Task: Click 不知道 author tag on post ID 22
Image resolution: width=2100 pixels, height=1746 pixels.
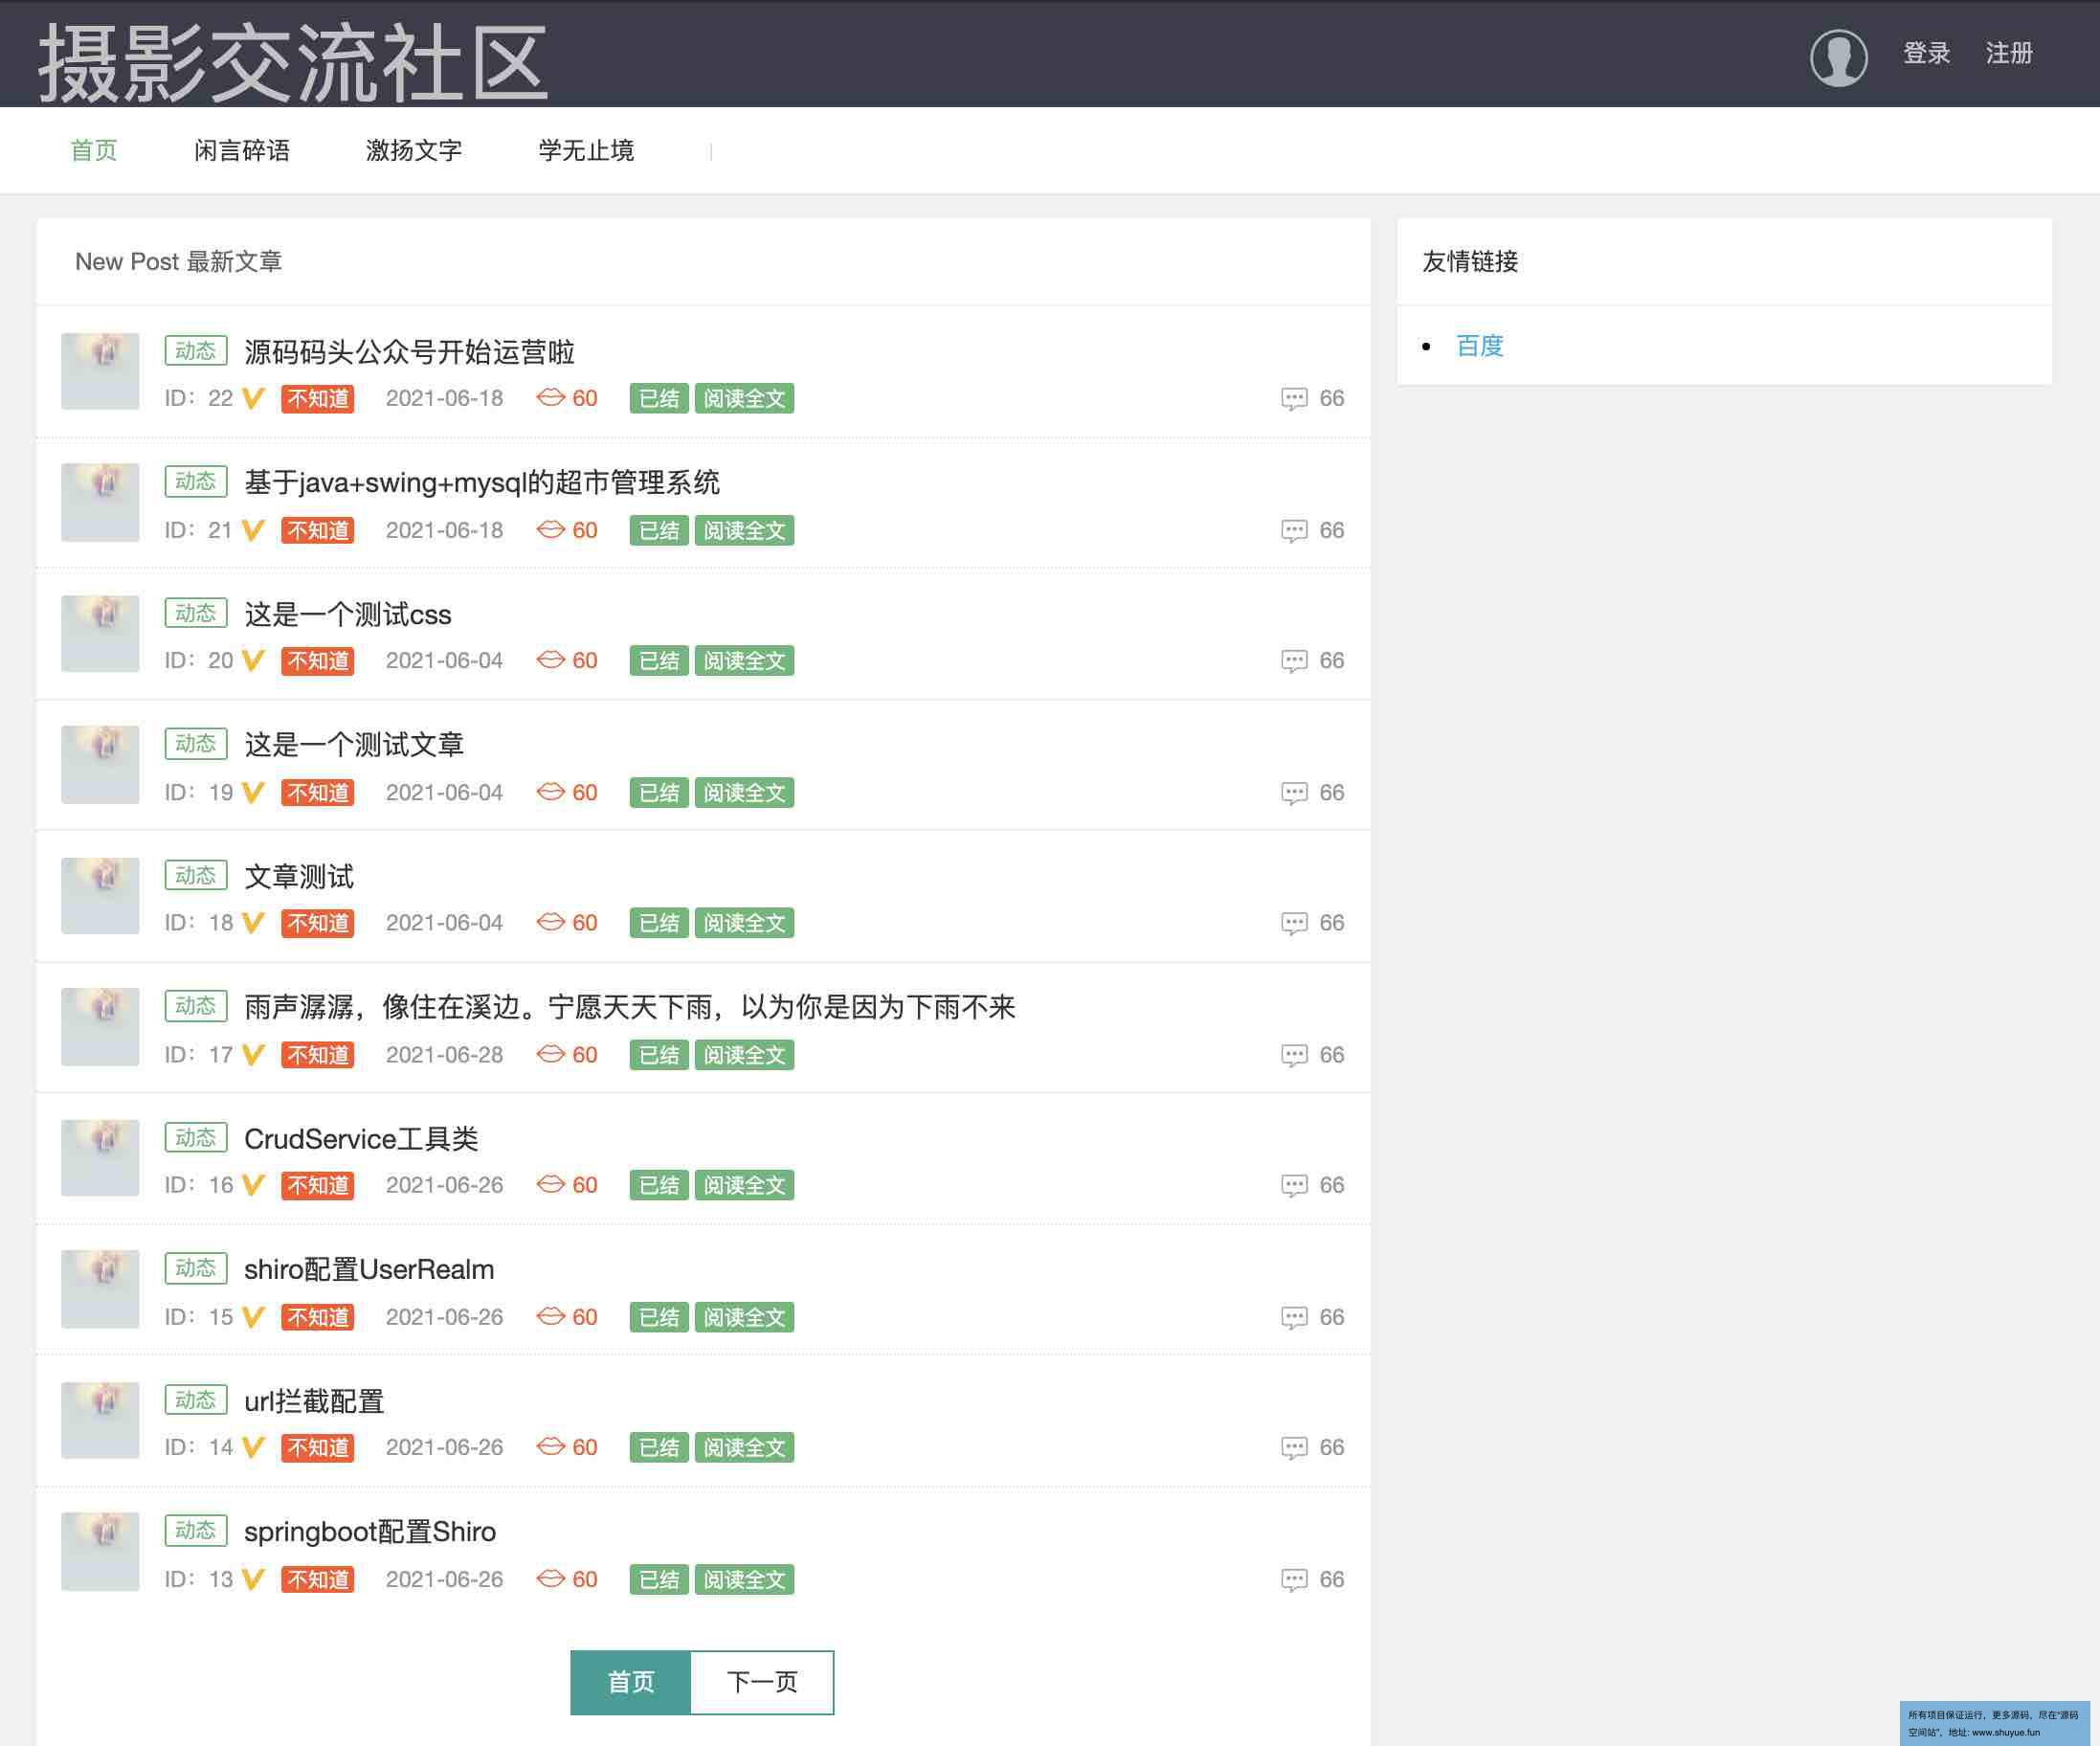Action: tap(318, 399)
